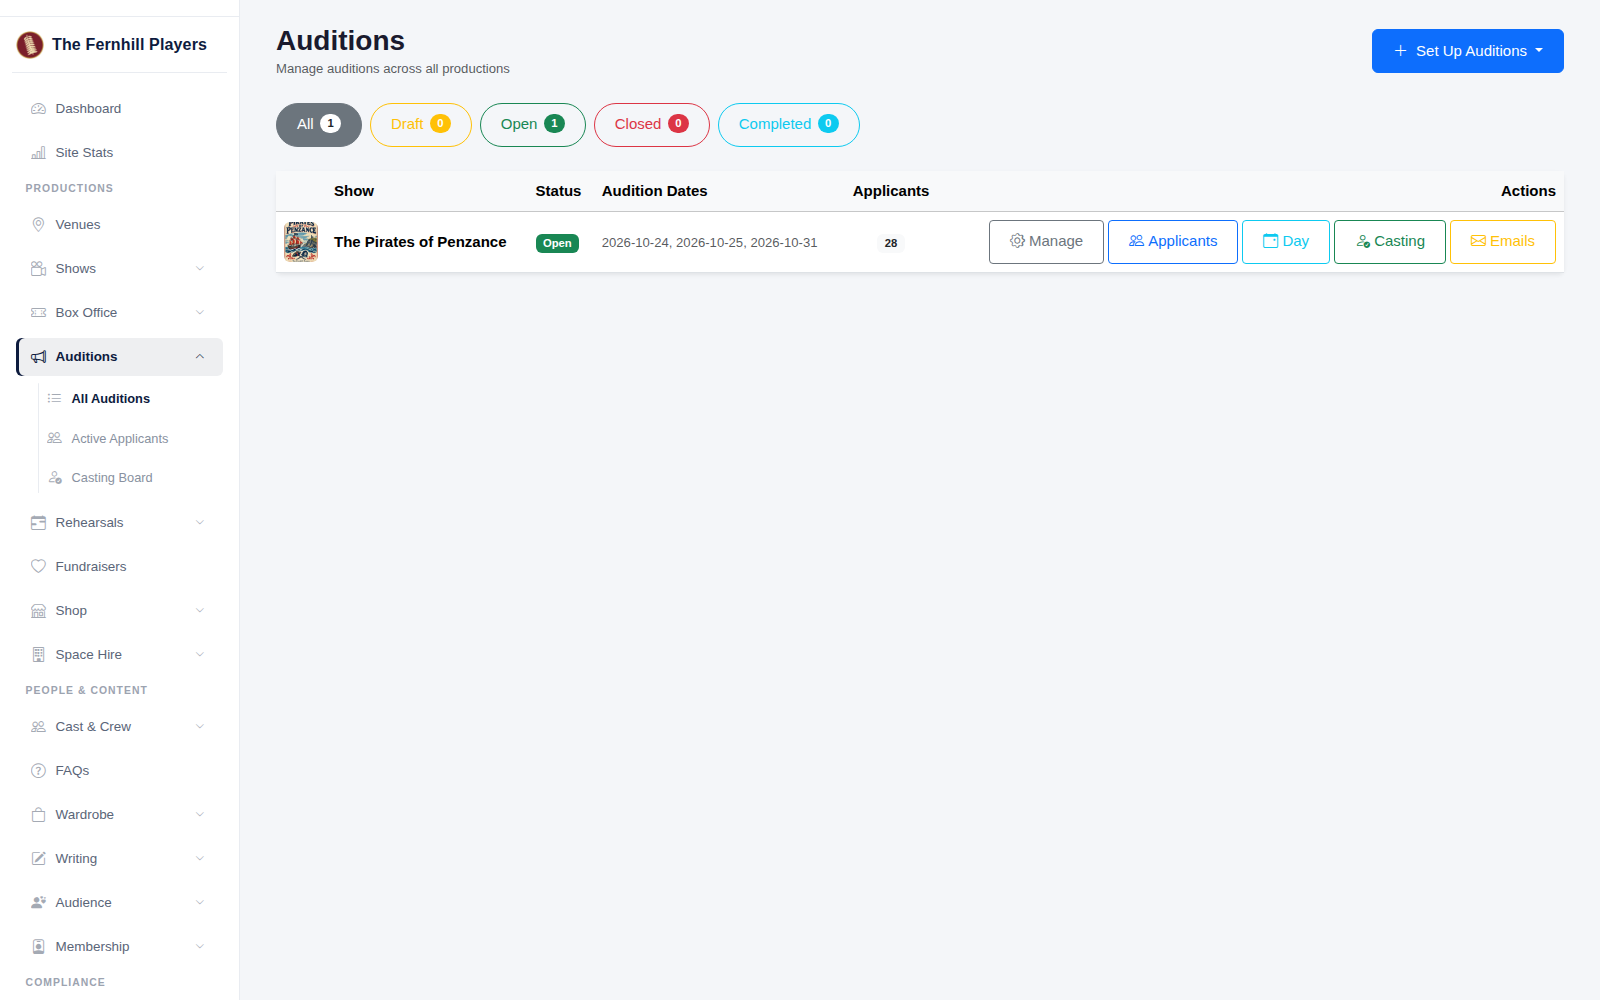
Task: Click the Shop storefront icon
Action: pyautogui.click(x=38, y=611)
